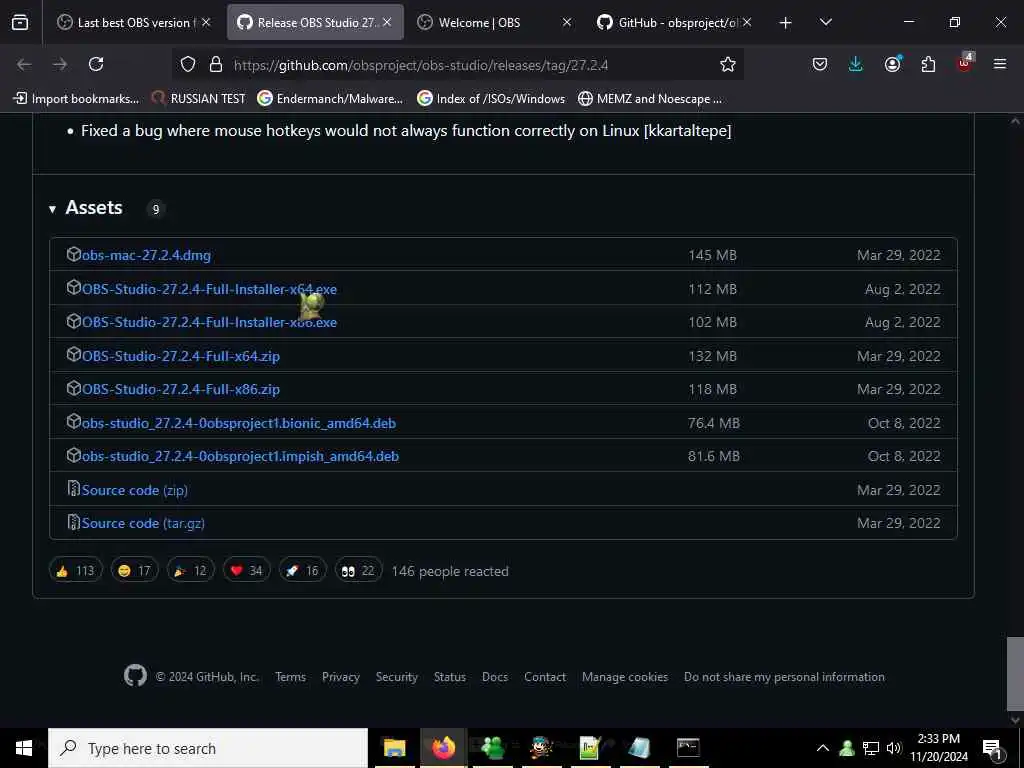Save page to Pocket
The height and width of the screenshot is (768, 1024).
[x=820, y=64]
